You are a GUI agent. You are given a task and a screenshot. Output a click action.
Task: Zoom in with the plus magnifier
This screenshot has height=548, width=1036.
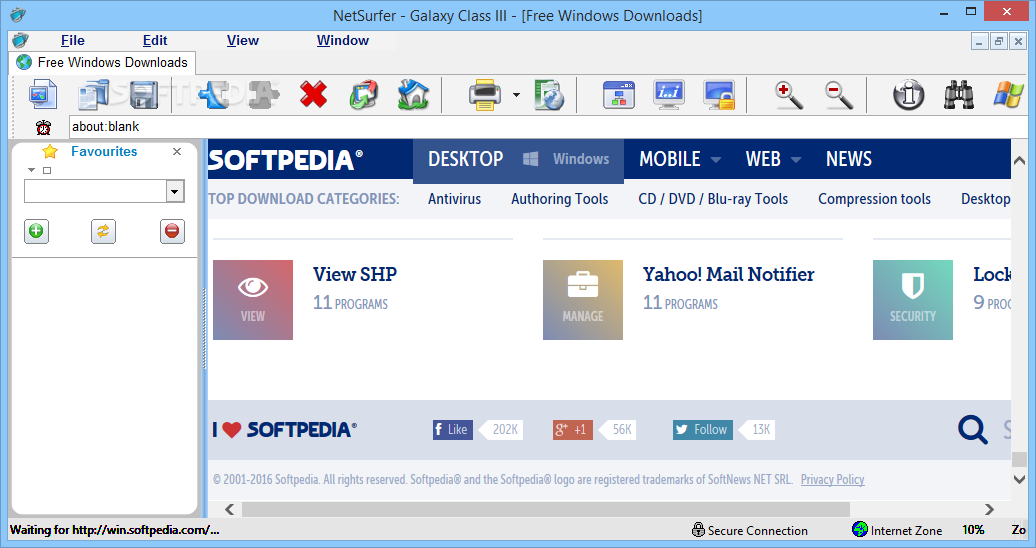coord(789,95)
